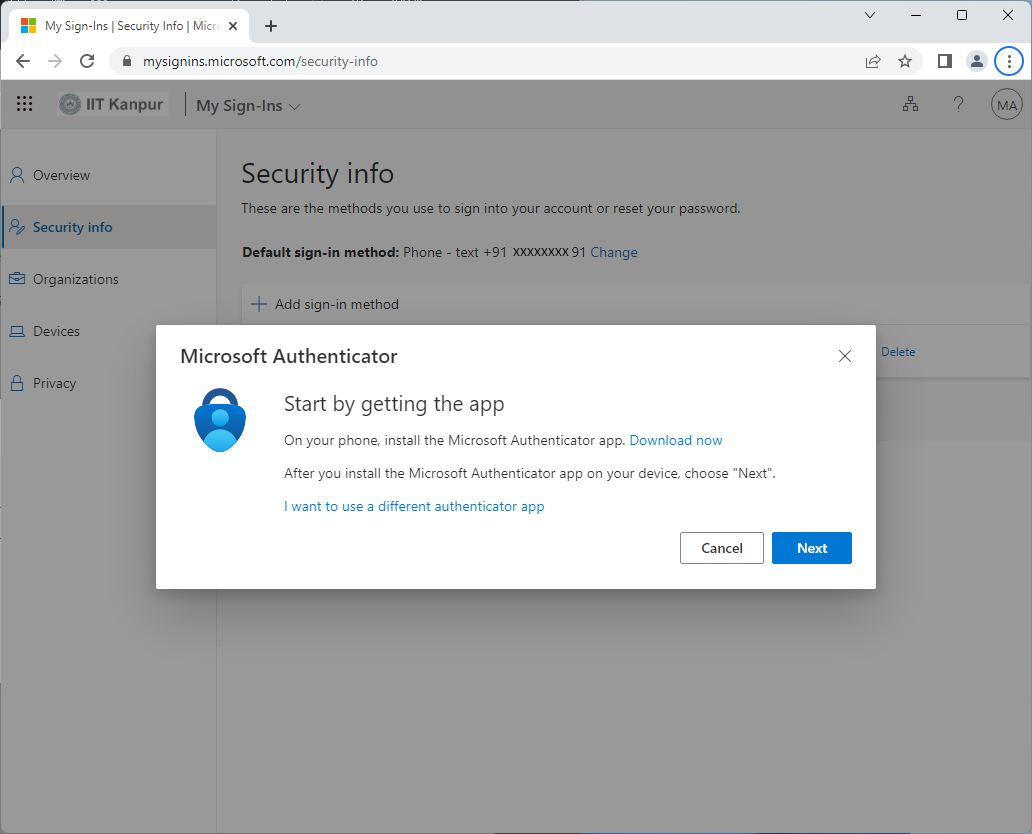Close the Microsoft Authenticator dialog
This screenshot has height=834, width=1032.
844,356
